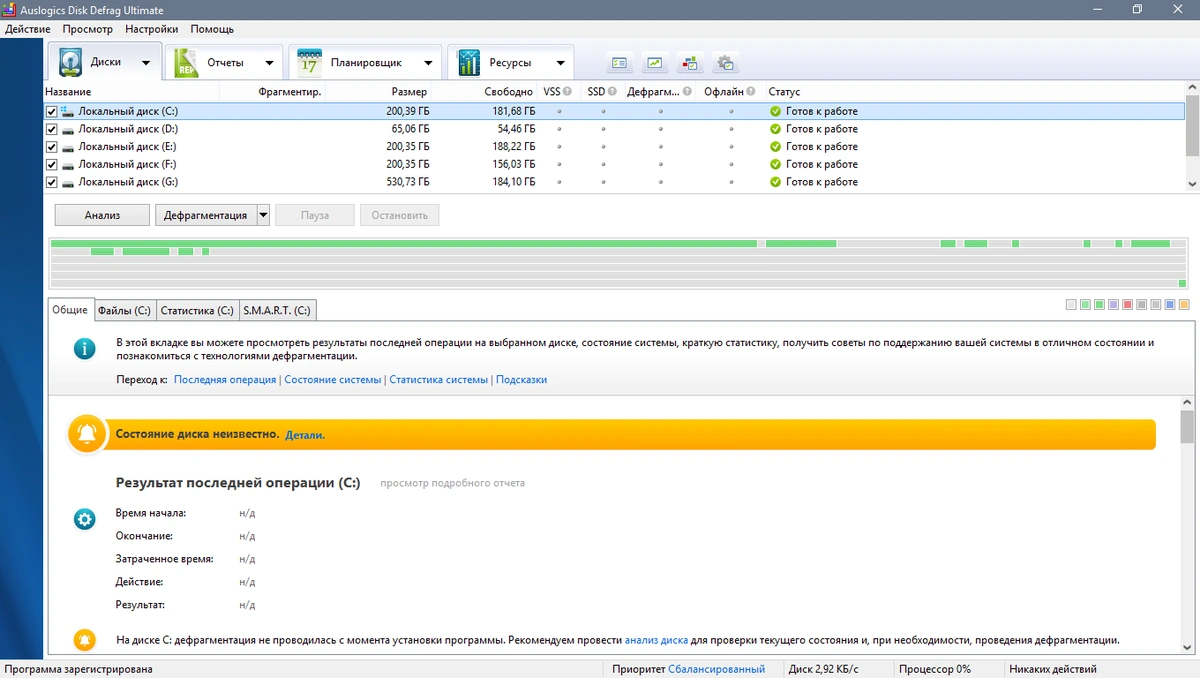Follow the Последняя операция link
The height and width of the screenshot is (678, 1200).
coord(225,380)
